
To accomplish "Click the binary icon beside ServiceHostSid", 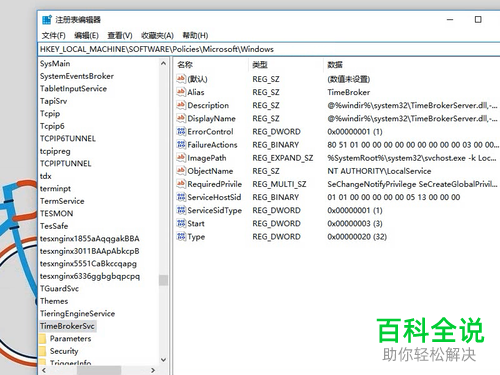I will pos(181,197).
